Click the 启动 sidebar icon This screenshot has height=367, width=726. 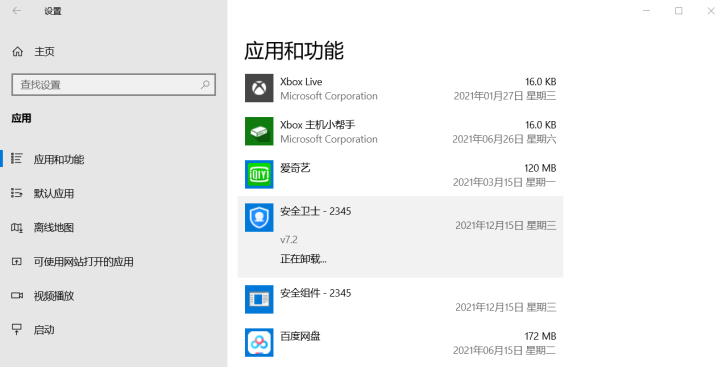click(x=17, y=330)
